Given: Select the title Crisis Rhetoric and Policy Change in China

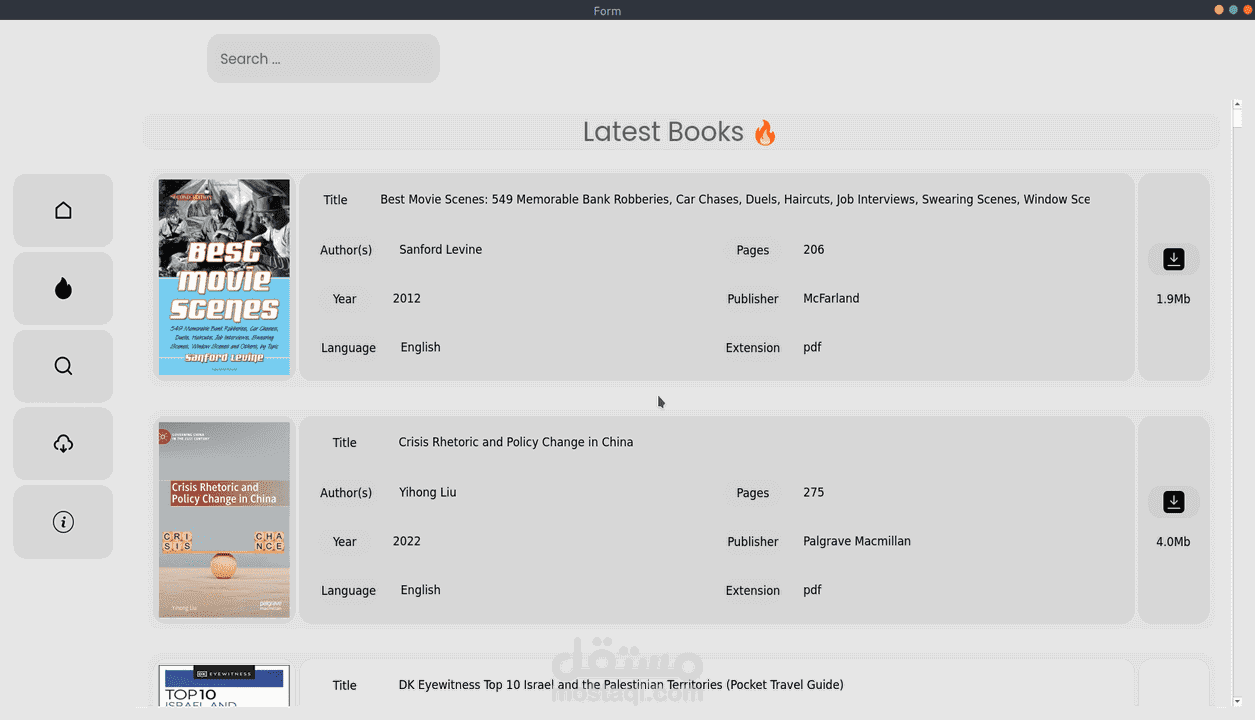Looking at the screenshot, I should [x=516, y=442].
